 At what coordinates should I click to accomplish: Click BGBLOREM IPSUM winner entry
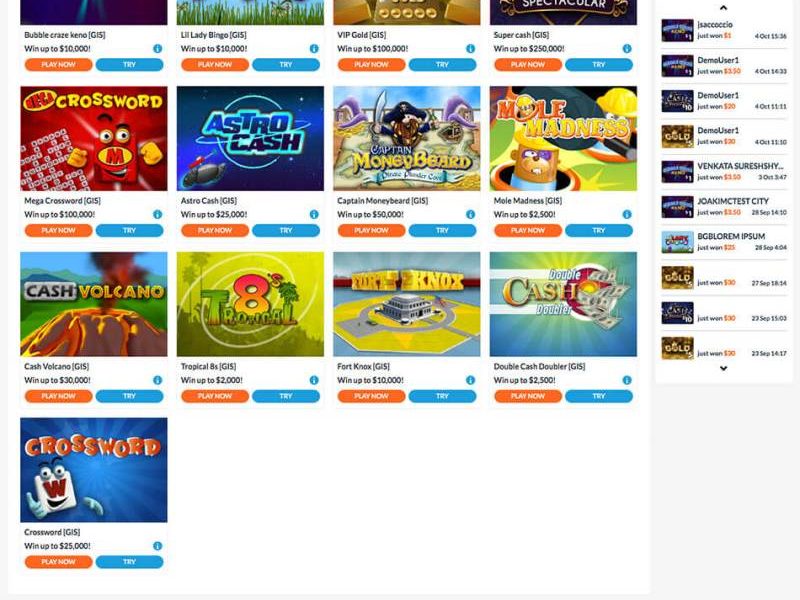tap(724, 242)
